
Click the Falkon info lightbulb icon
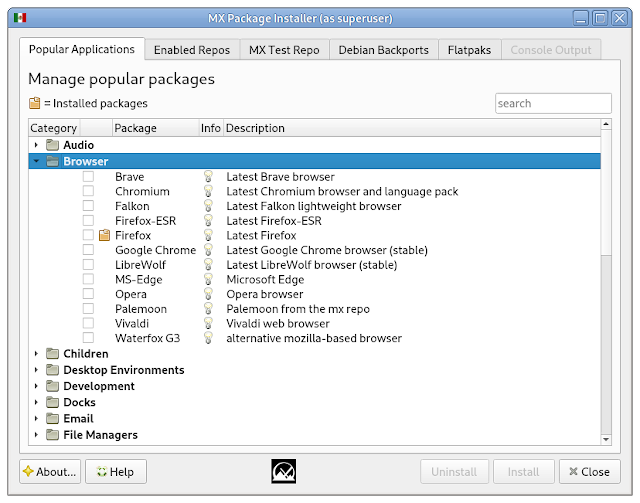click(x=208, y=206)
